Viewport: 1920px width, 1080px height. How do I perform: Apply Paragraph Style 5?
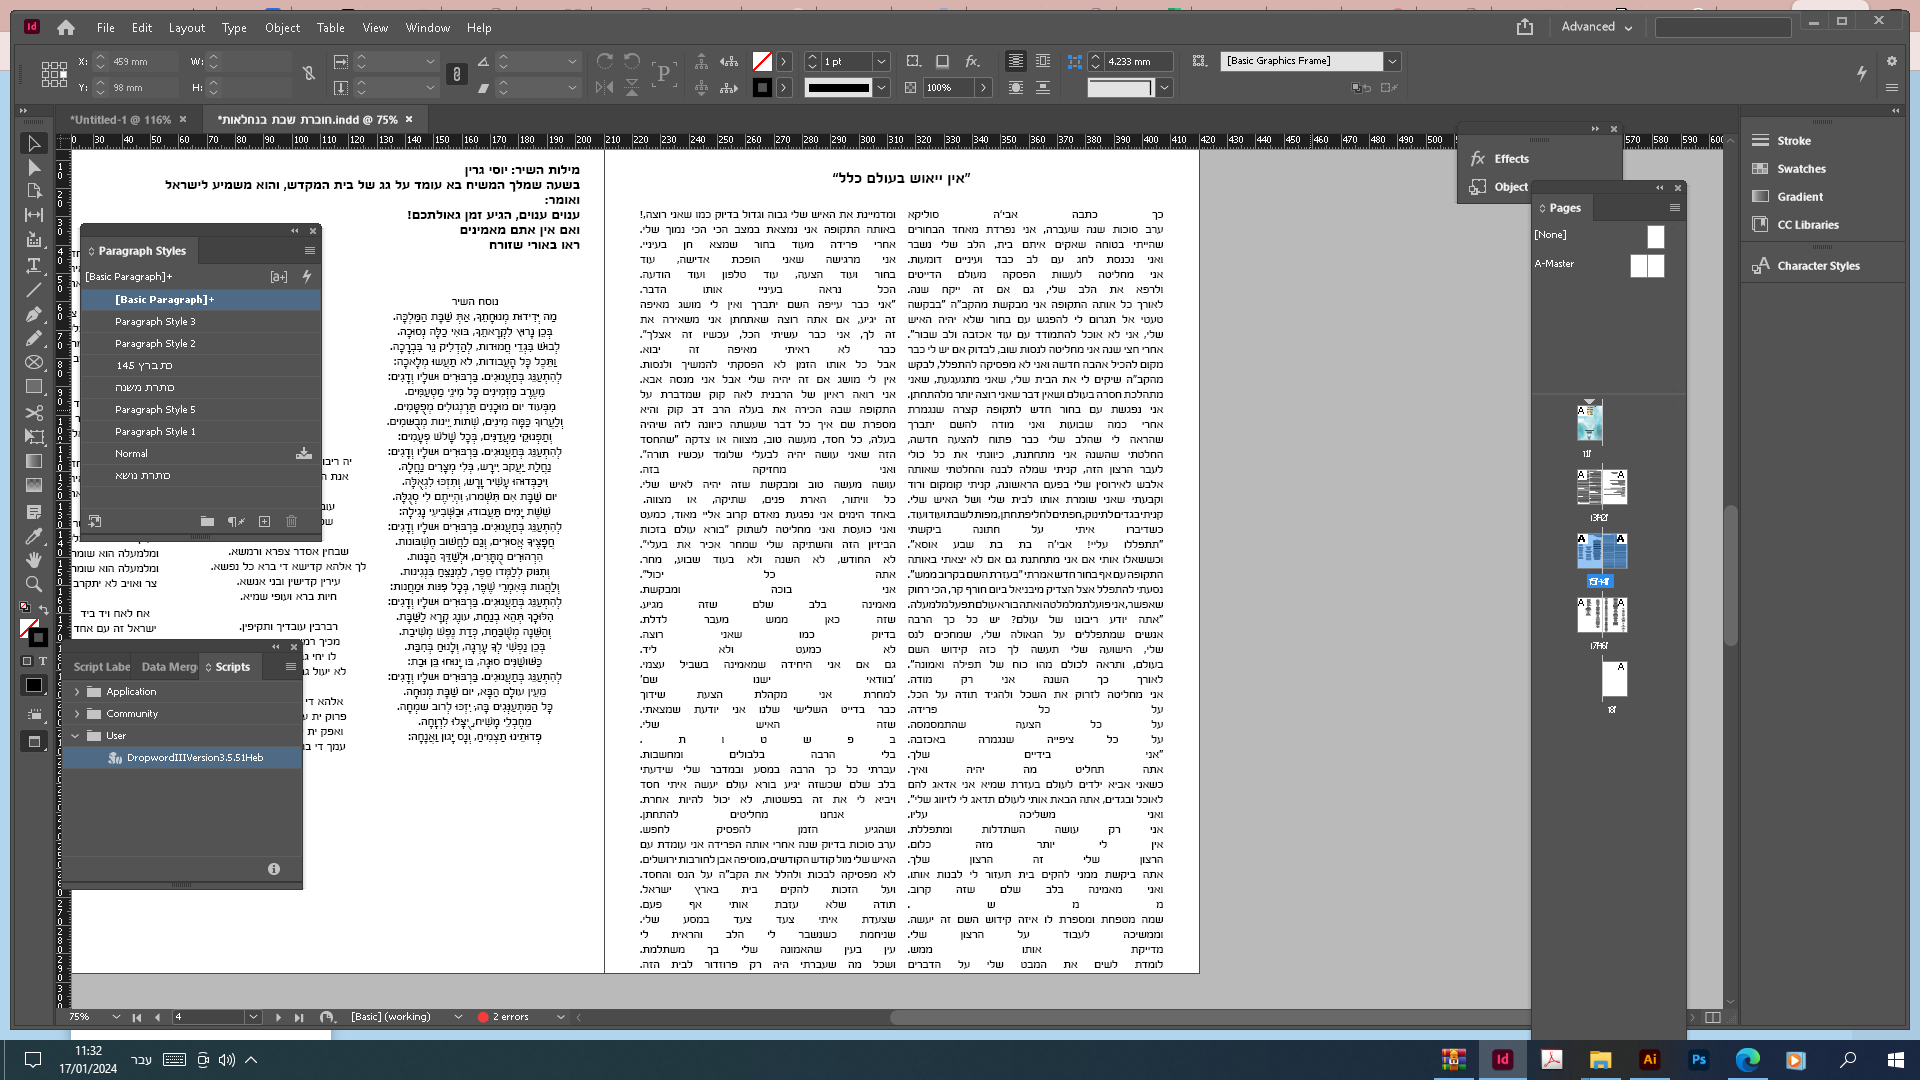point(155,409)
